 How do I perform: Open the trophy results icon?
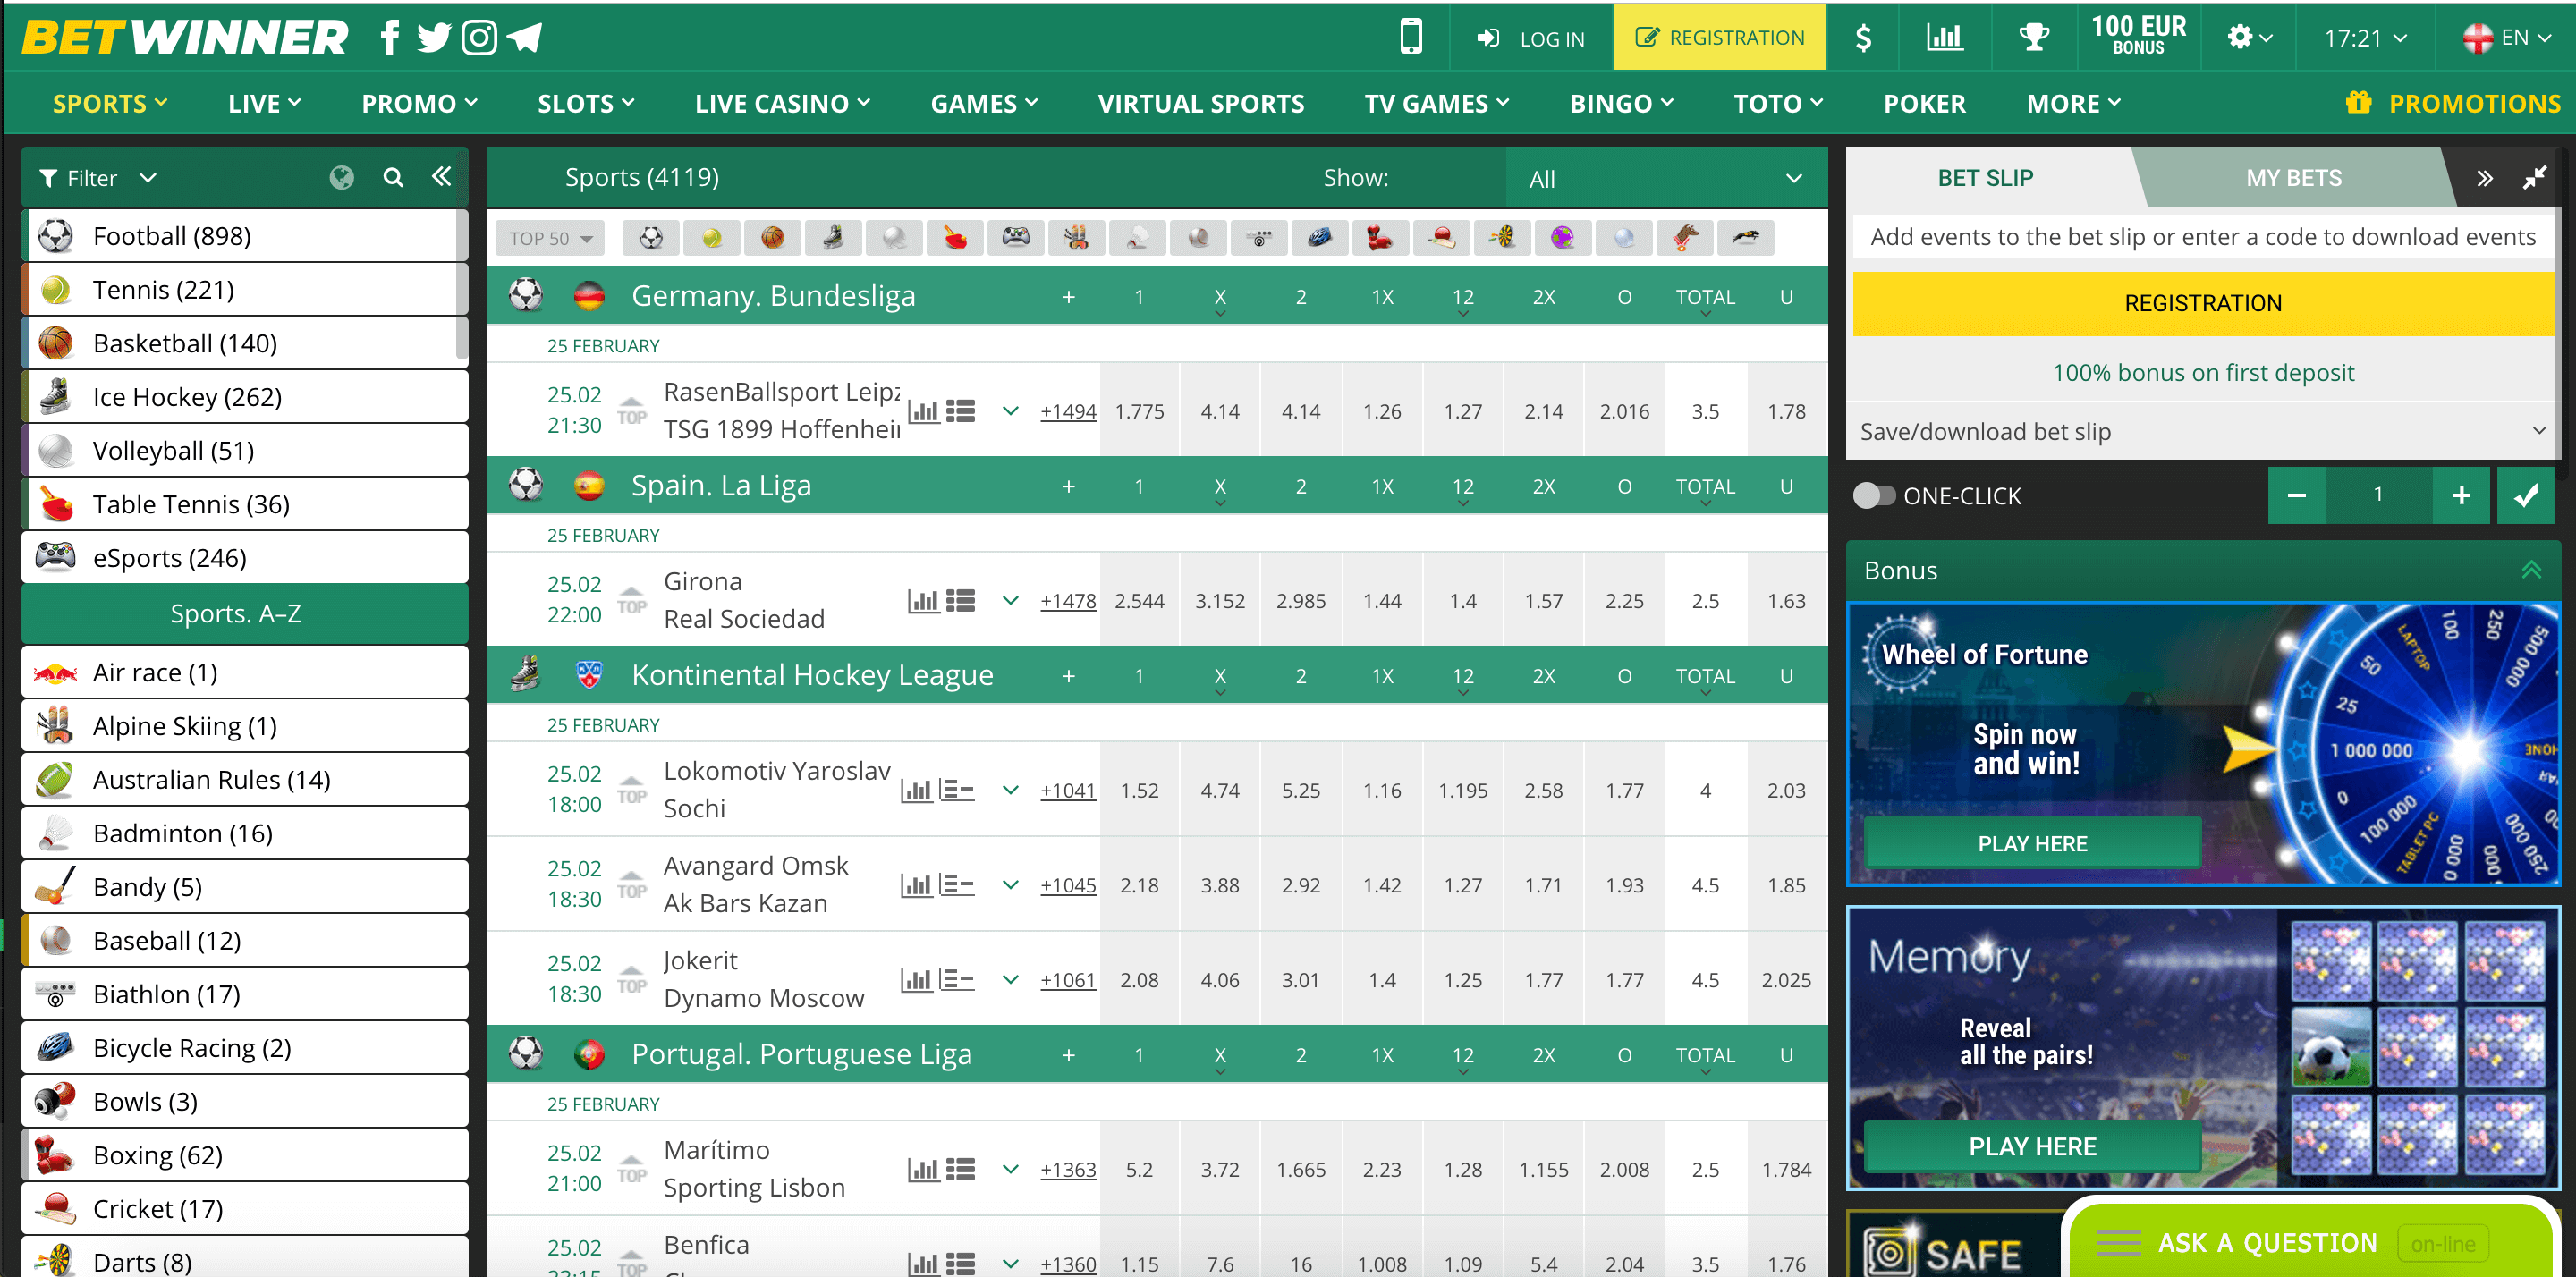2033,38
